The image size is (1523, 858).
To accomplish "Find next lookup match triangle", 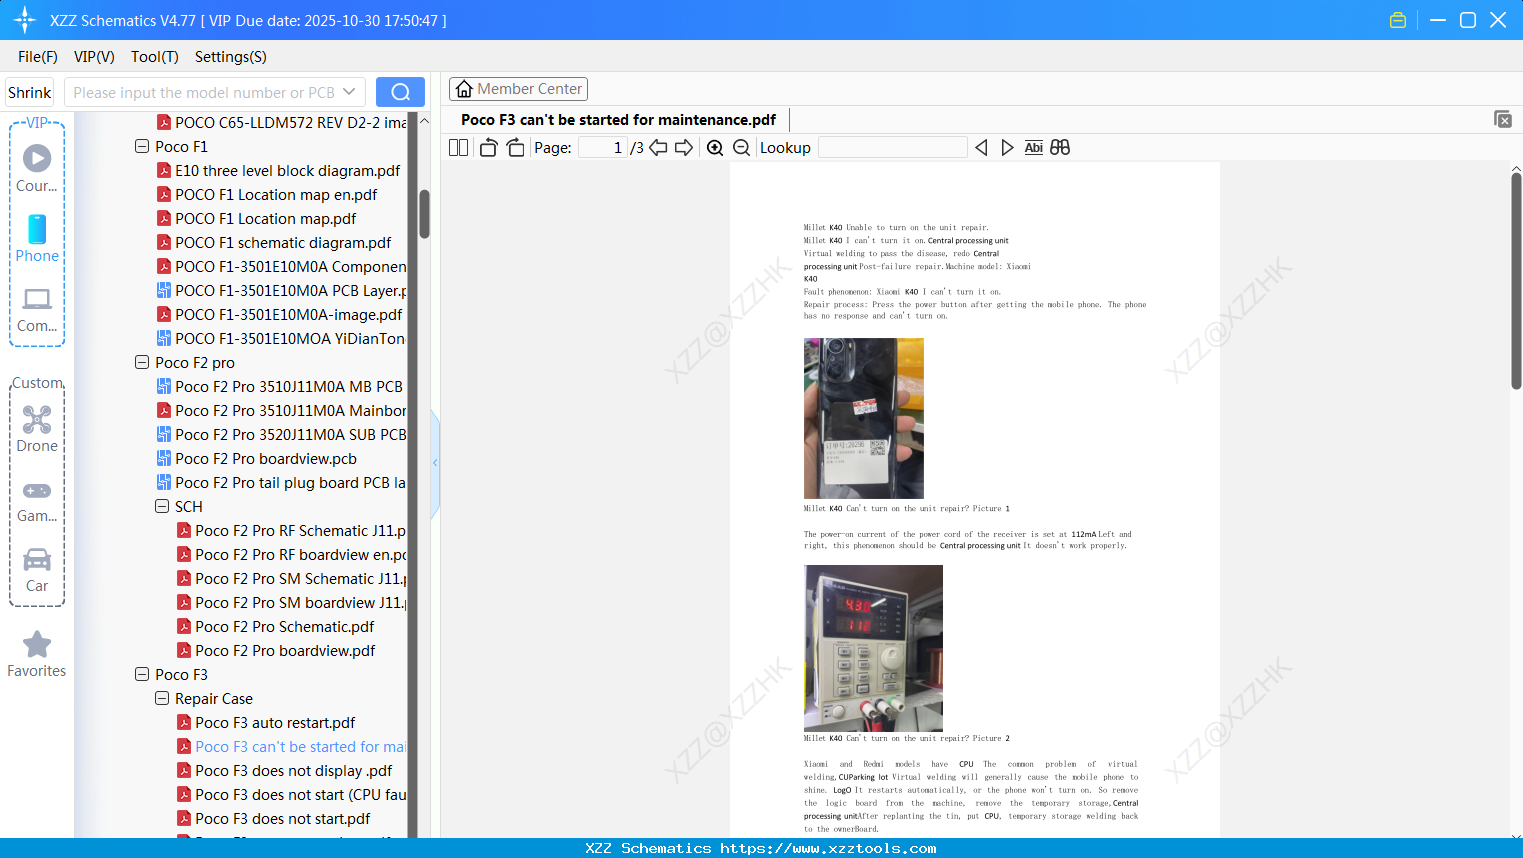I will coord(1007,148).
